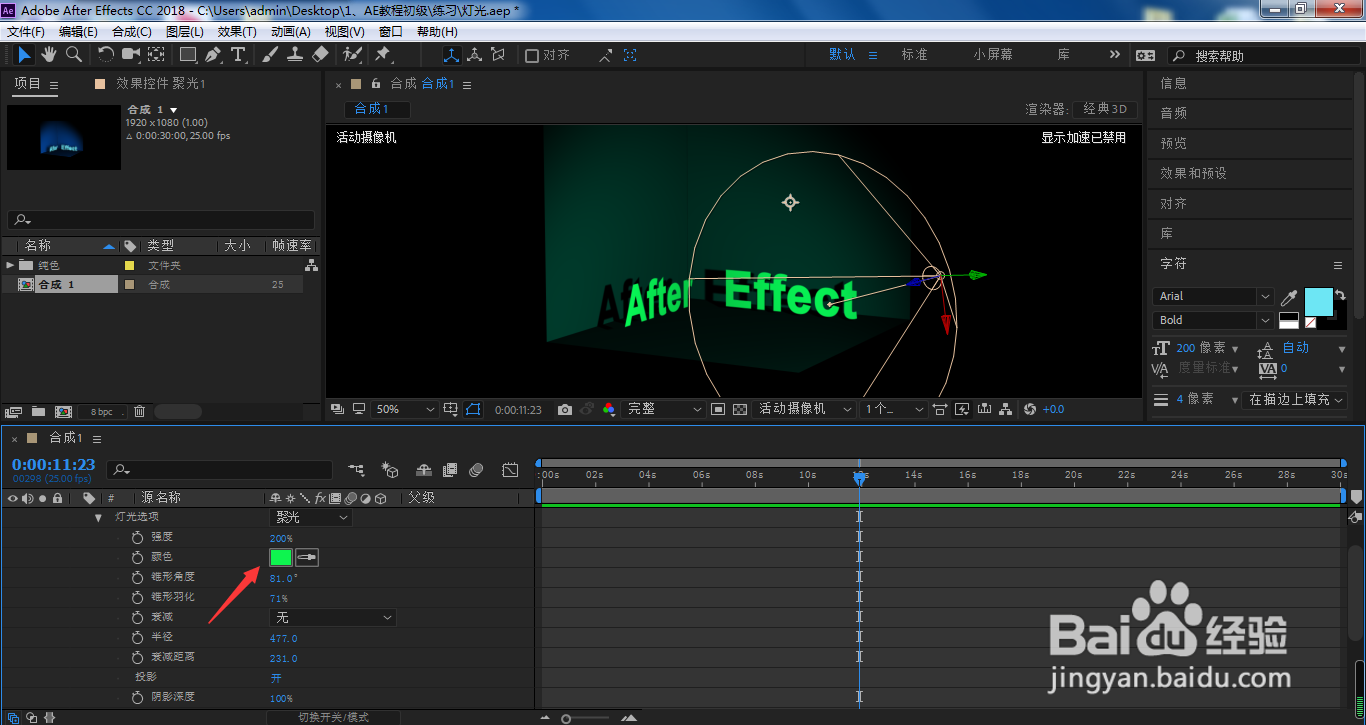1366x725 pixels.
Task: Open the 活动摄像机 3D view dropdown
Action: point(804,409)
